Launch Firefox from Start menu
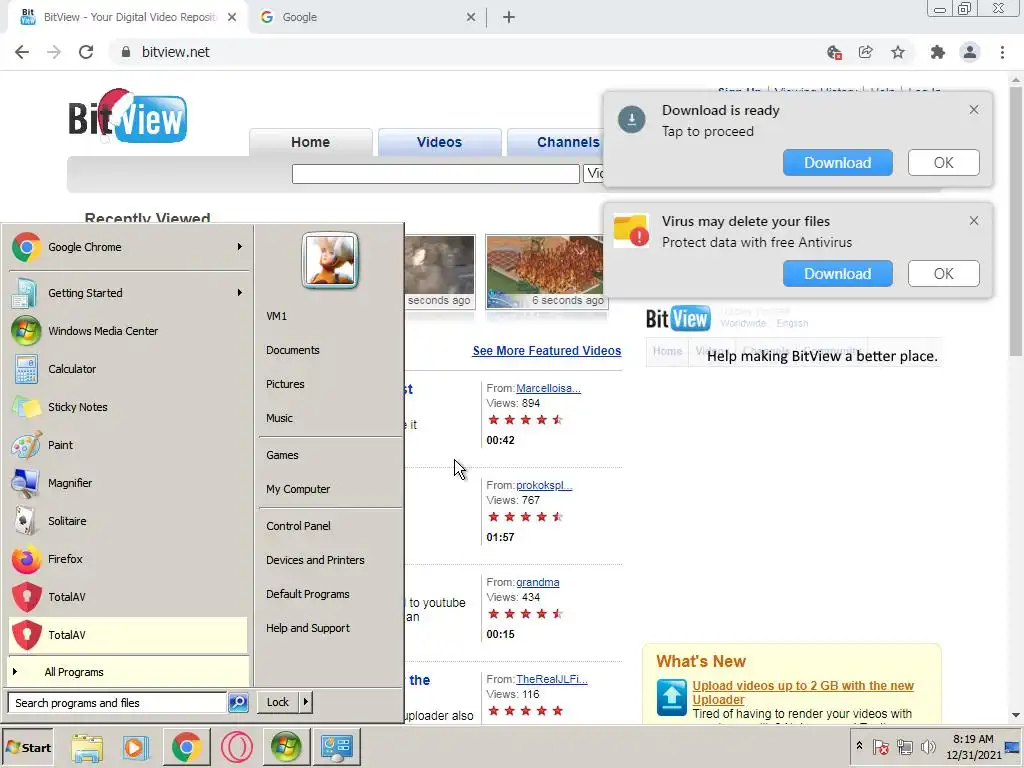Viewport: 1024px width, 768px height. coord(128,559)
